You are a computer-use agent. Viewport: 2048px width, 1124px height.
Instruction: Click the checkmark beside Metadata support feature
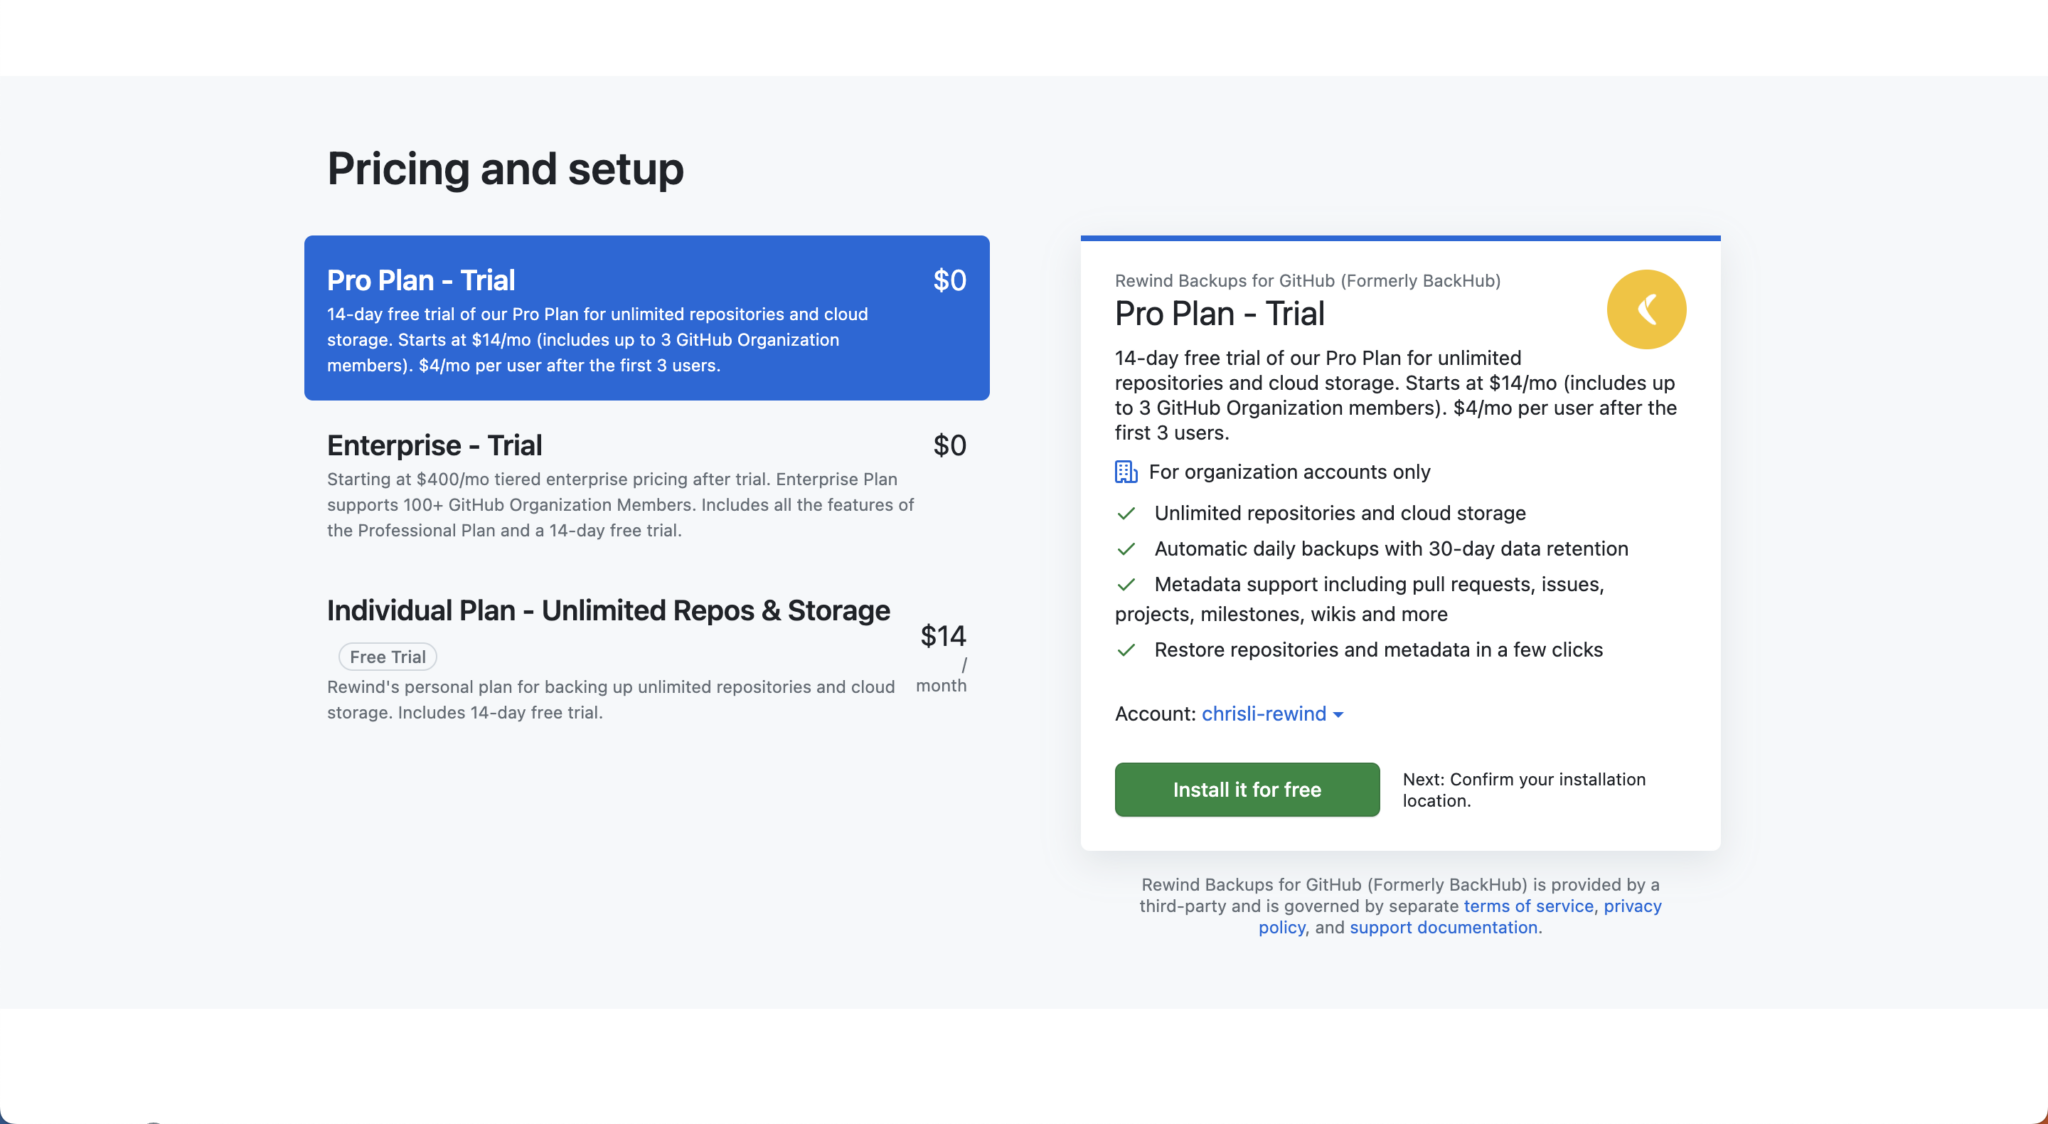(x=1126, y=584)
